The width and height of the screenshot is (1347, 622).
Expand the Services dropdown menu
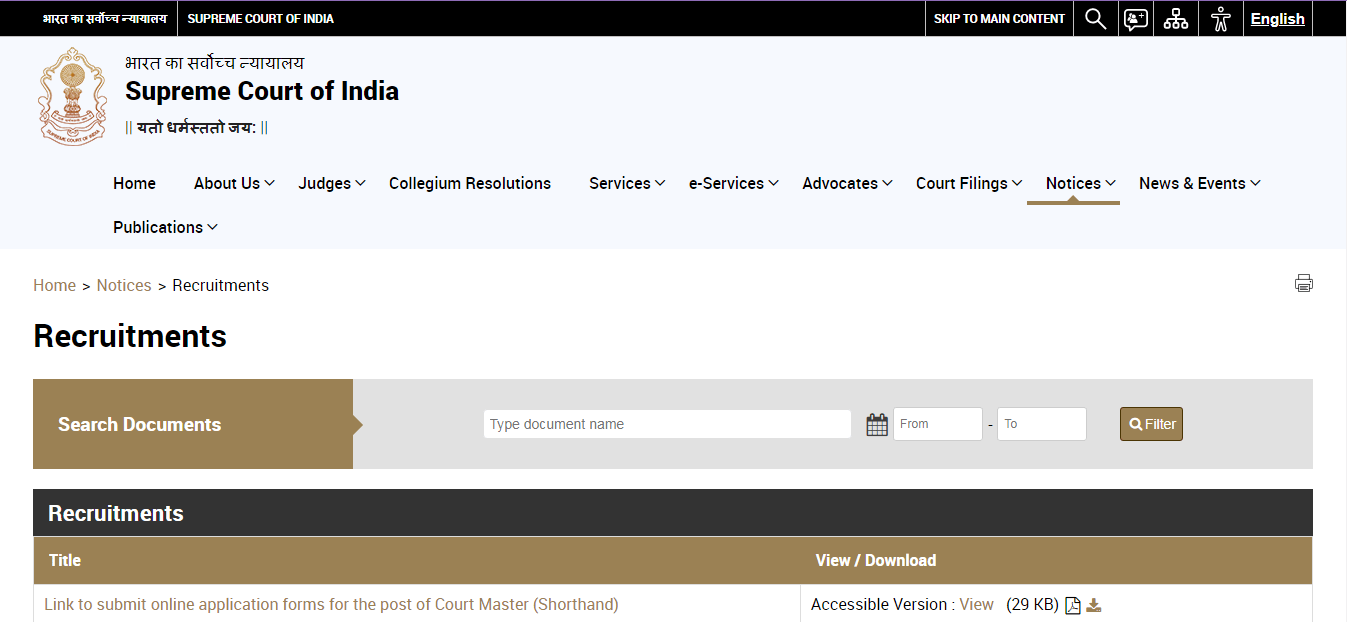coord(620,183)
